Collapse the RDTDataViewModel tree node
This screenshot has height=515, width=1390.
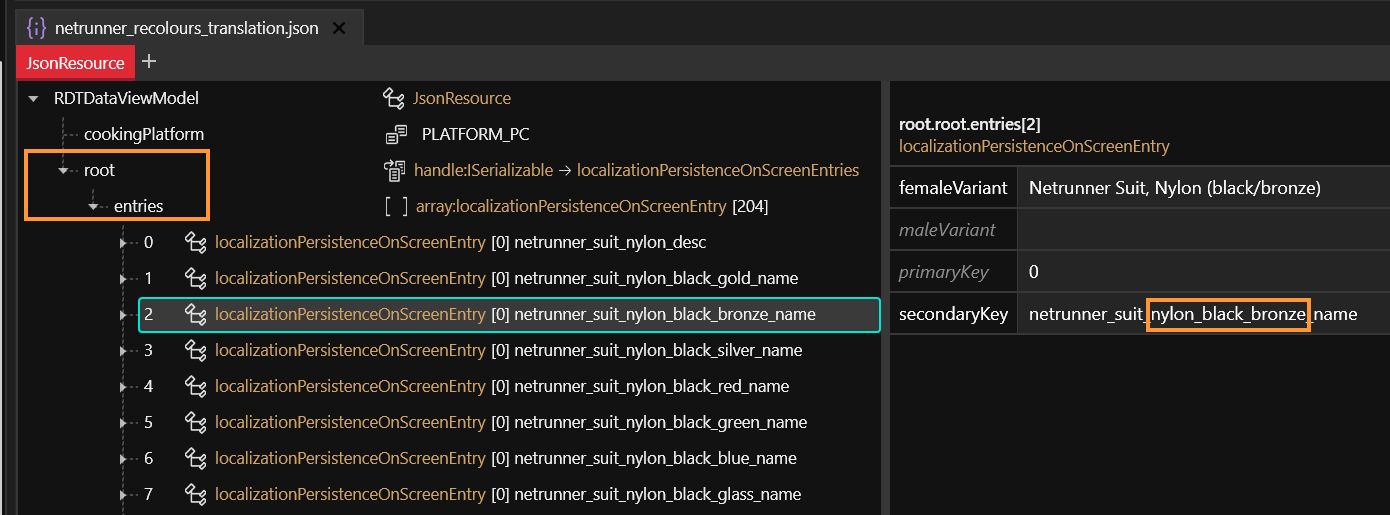point(33,98)
